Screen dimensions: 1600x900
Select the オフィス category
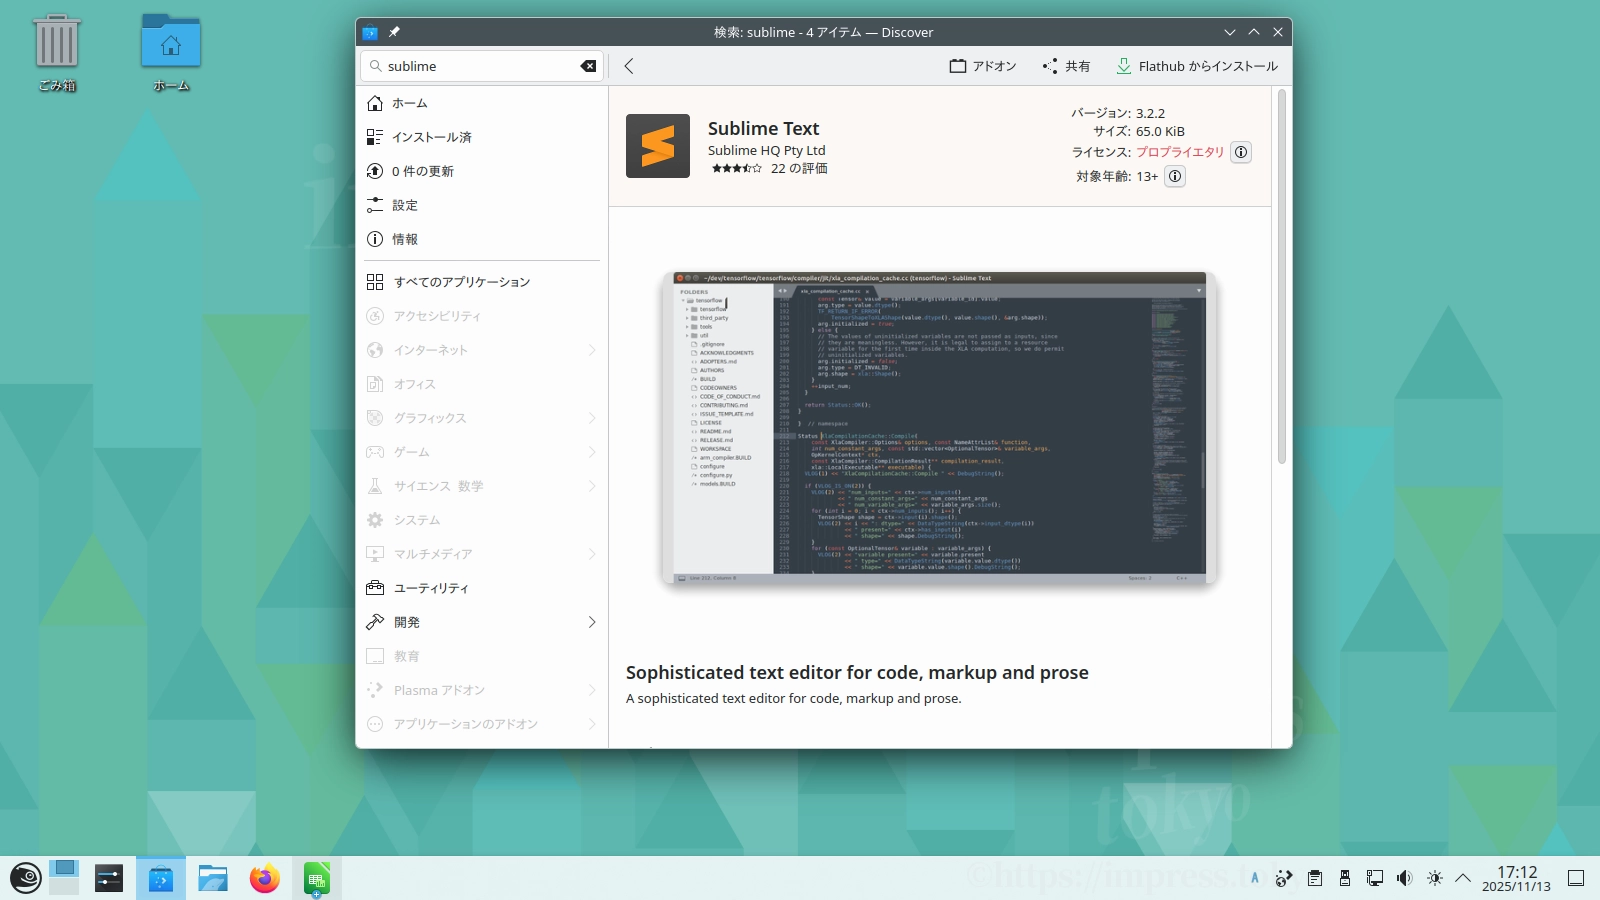[482, 384]
